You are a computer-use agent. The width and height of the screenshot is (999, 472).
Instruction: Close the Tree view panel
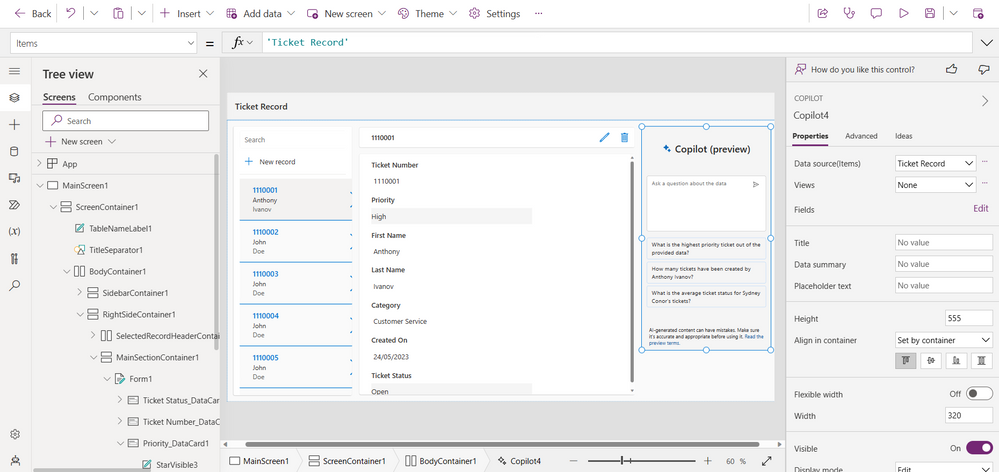point(203,74)
